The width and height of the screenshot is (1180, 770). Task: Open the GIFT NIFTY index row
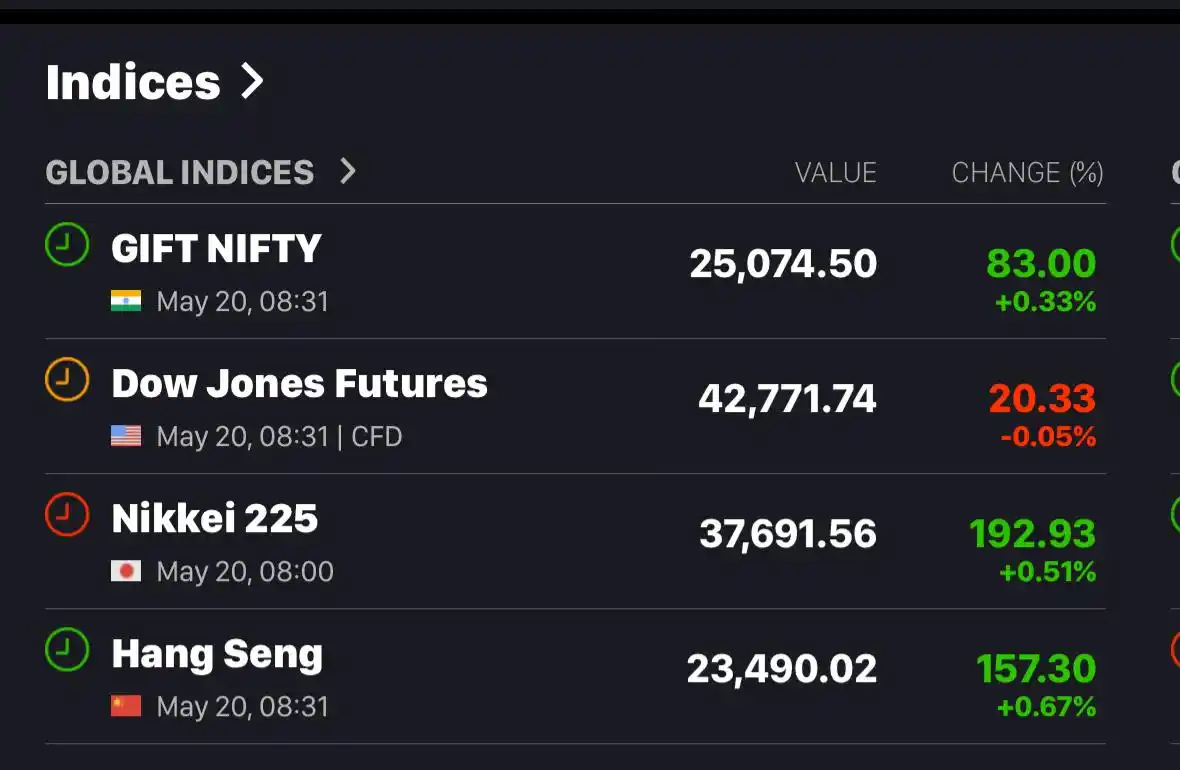coord(576,271)
